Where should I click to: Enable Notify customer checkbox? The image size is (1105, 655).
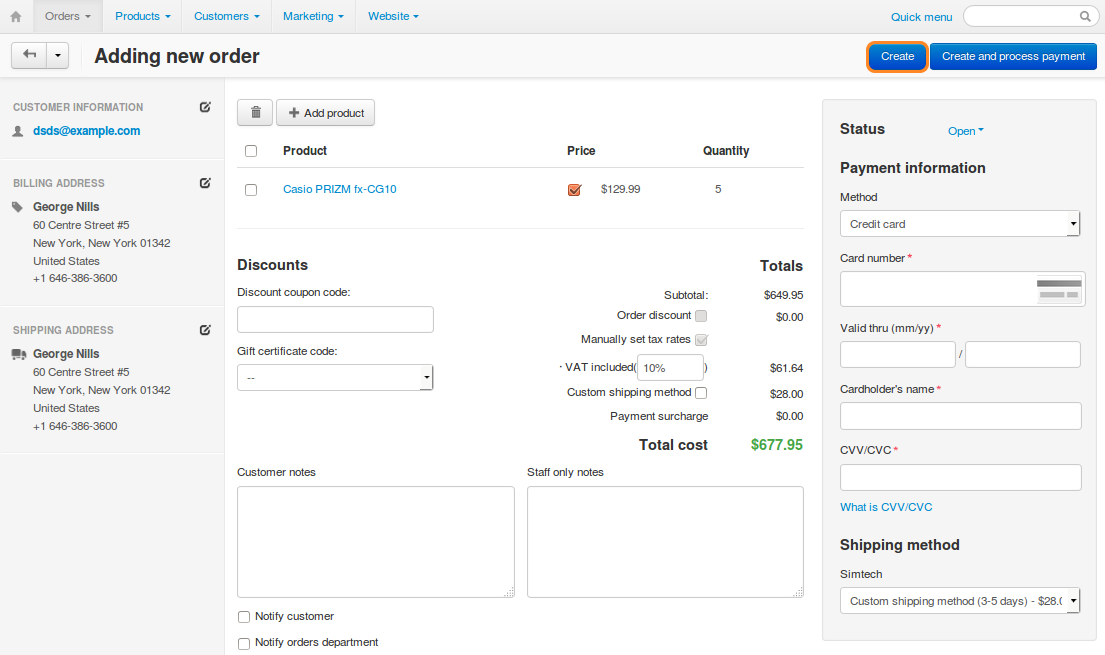[x=244, y=617]
